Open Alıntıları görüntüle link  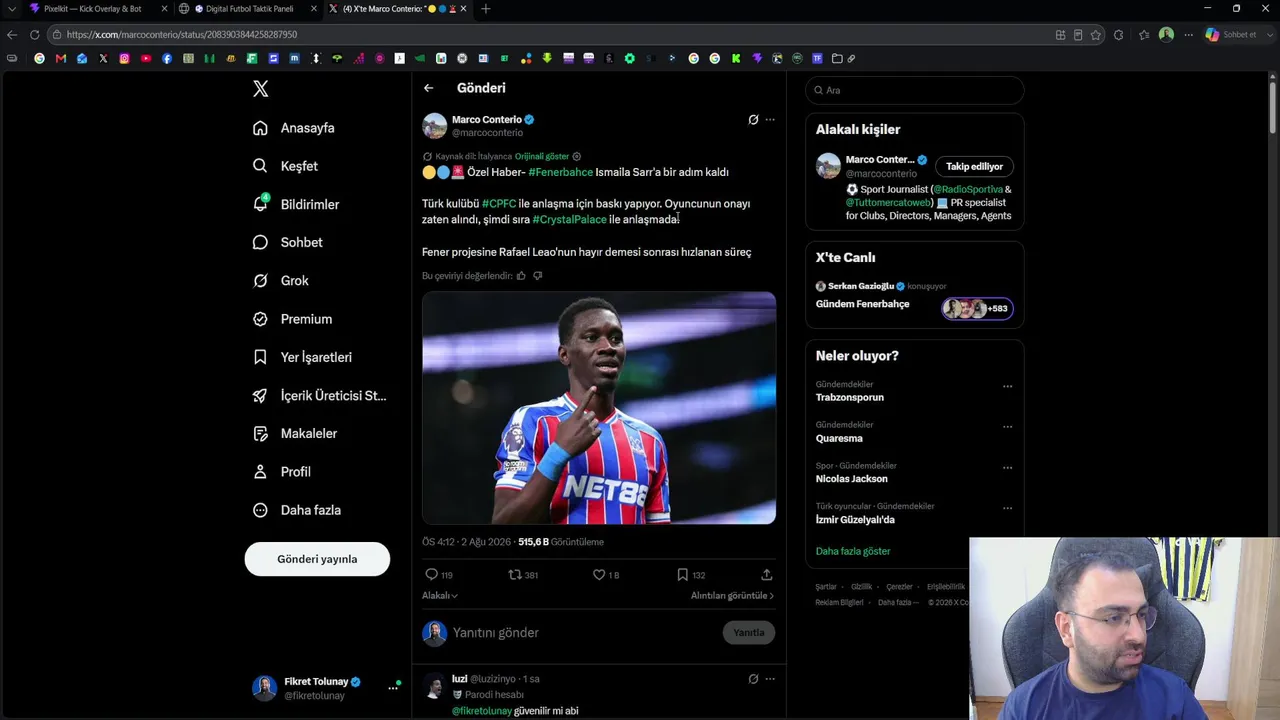(x=732, y=596)
